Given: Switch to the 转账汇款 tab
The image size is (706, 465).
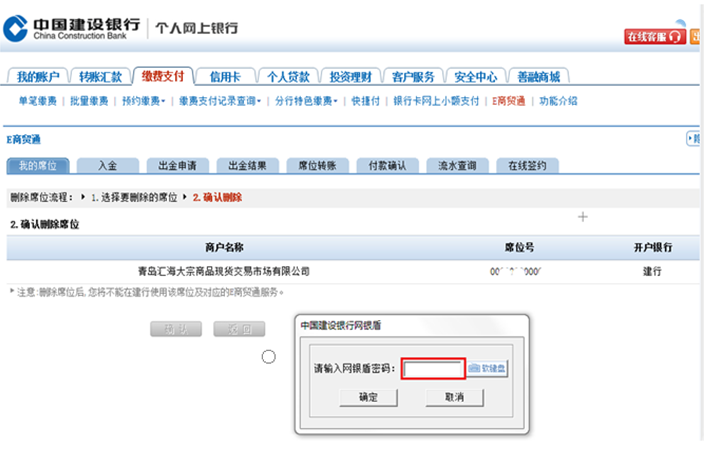Looking at the screenshot, I should point(100,77).
